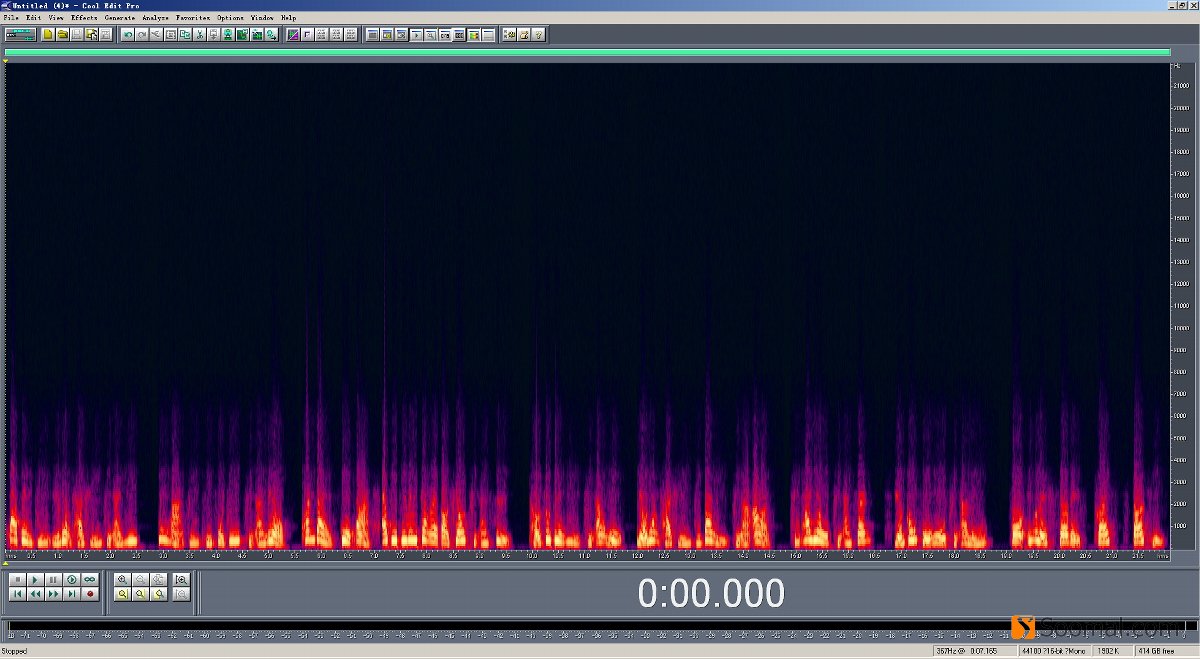Click the Save file toolbar icon
The image size is (1200, 659).
coord(76,34)
